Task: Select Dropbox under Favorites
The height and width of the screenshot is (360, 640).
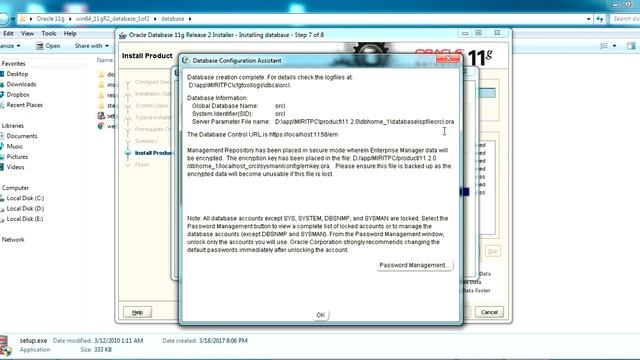Action: 18,94
